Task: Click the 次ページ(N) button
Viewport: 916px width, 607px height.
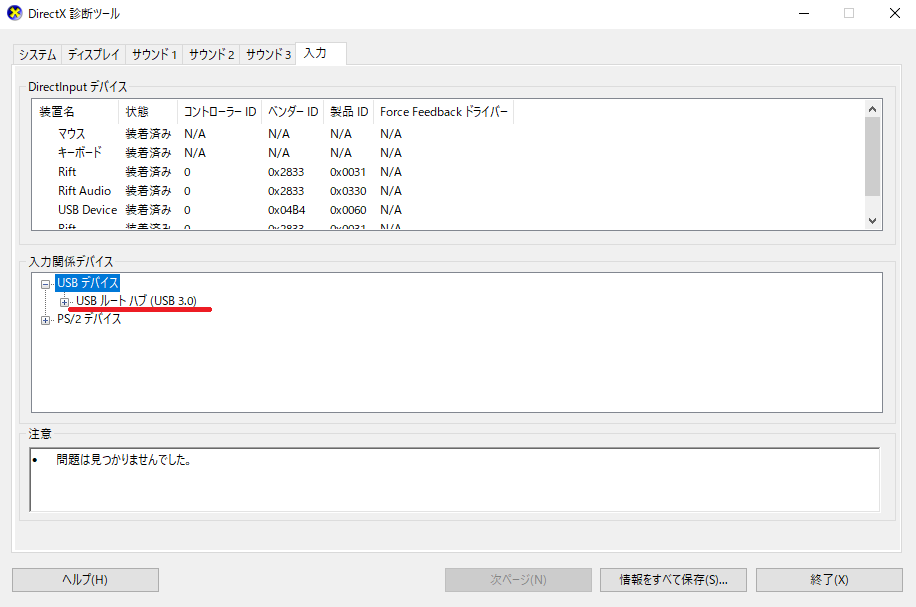Action: click(518, 580)
